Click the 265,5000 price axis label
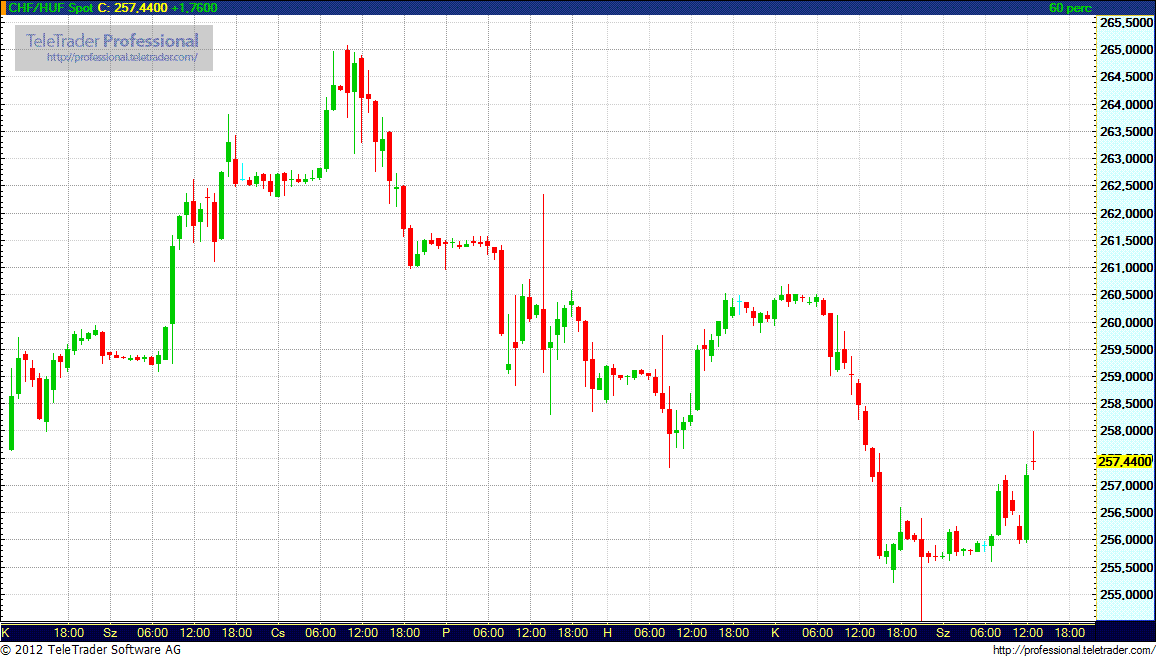Screen dimensions: 1156x659 (1127, 23)
